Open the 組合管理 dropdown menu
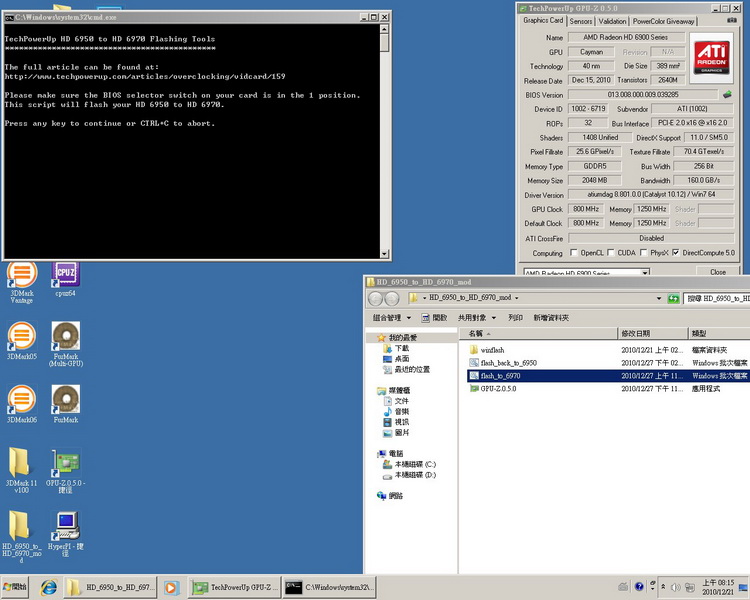 392,318
